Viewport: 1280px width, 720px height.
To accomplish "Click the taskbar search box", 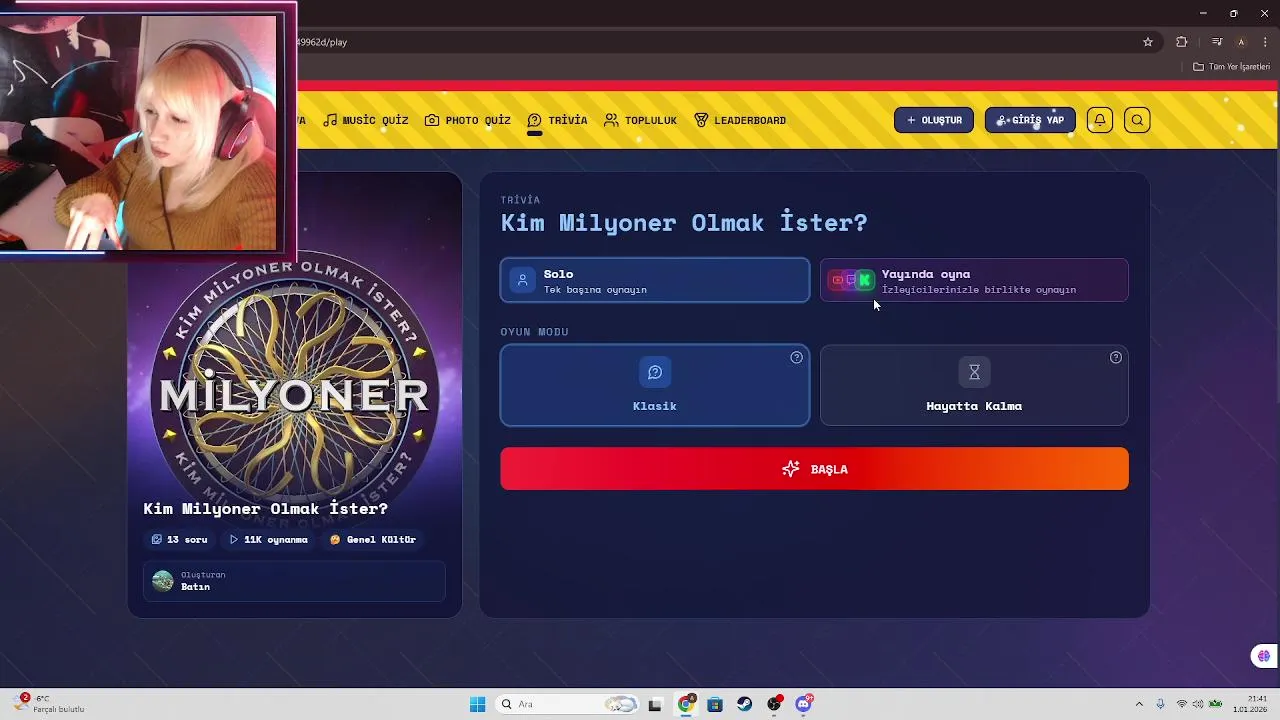I will pos(567,704).
